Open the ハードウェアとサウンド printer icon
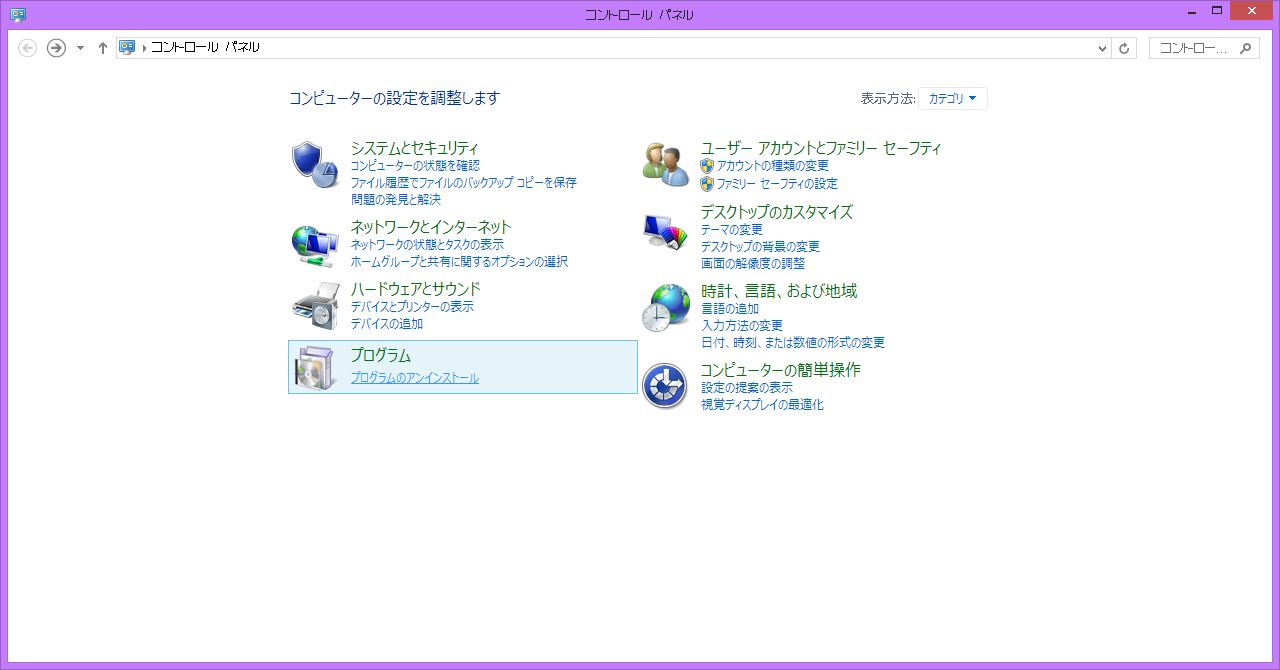Screen dimensions: 1280x670 tap(316, 308)
